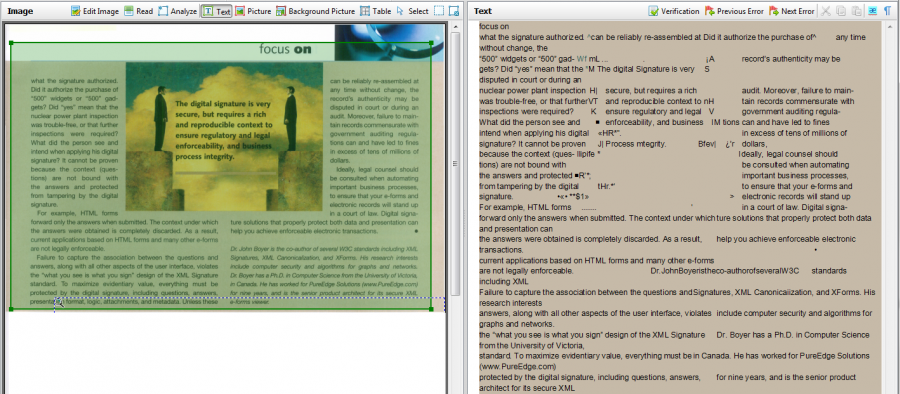The width and height of the screenshot is (900, 394).
Task: Click the text 'important business processes,' in Text pane
Action: click(x=794, y=176)
